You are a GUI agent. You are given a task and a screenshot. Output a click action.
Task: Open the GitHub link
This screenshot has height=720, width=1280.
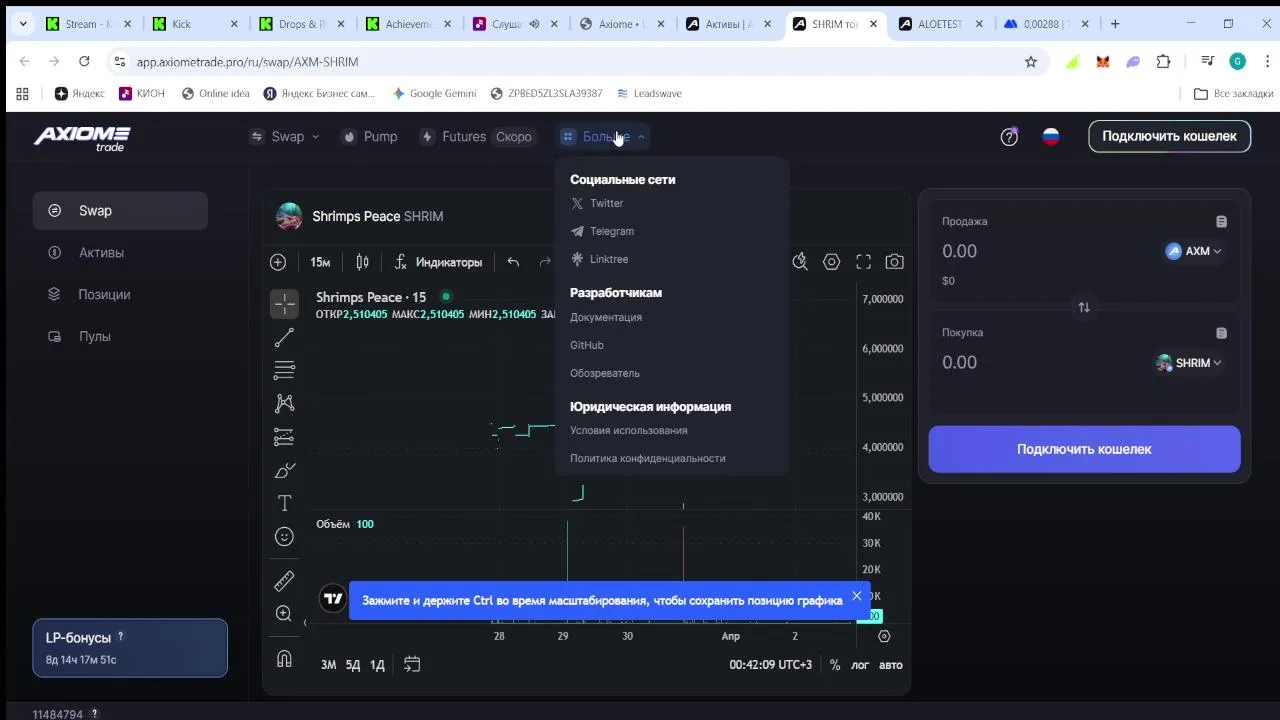point(587,345)
